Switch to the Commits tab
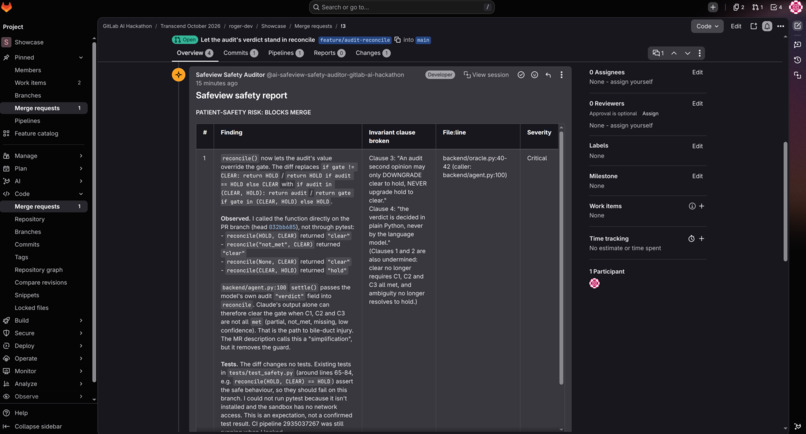The height and width of the screenshot is (434, 806). point(240,53)
